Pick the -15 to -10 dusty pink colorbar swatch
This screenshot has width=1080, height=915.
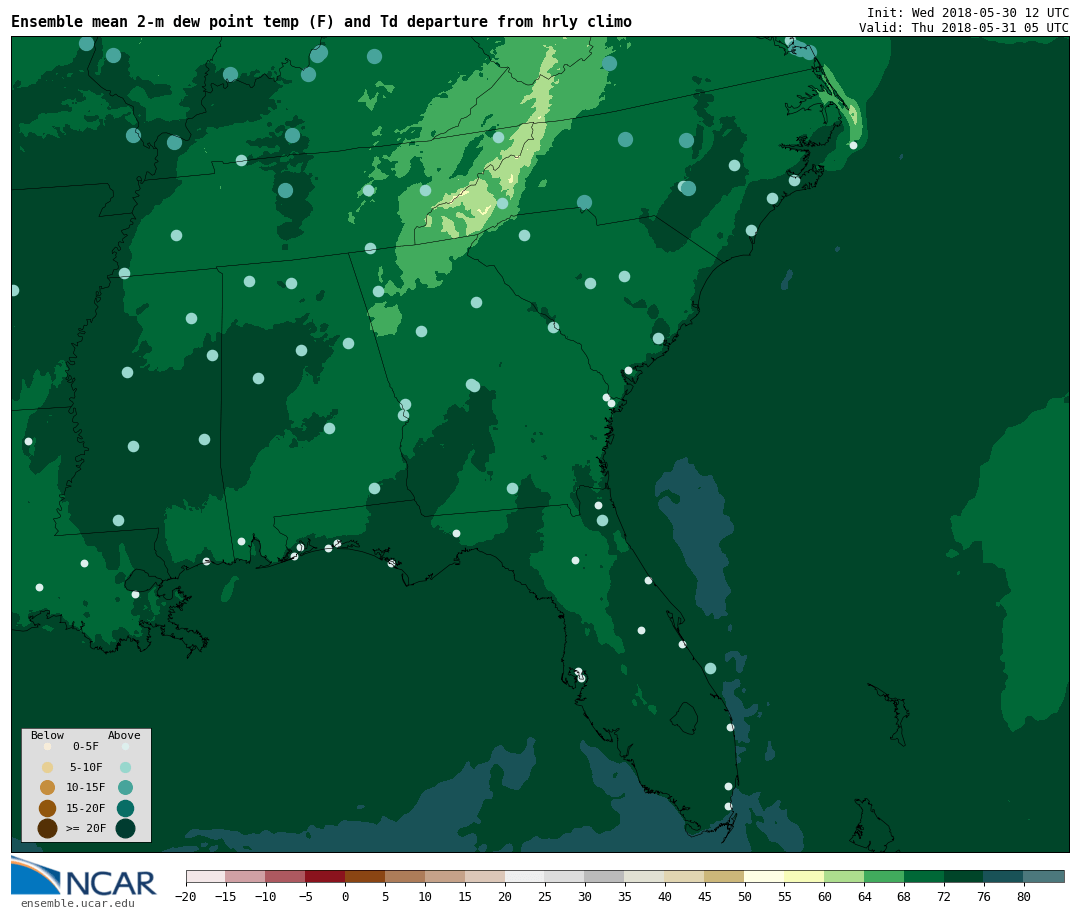(x=246, y=876)
